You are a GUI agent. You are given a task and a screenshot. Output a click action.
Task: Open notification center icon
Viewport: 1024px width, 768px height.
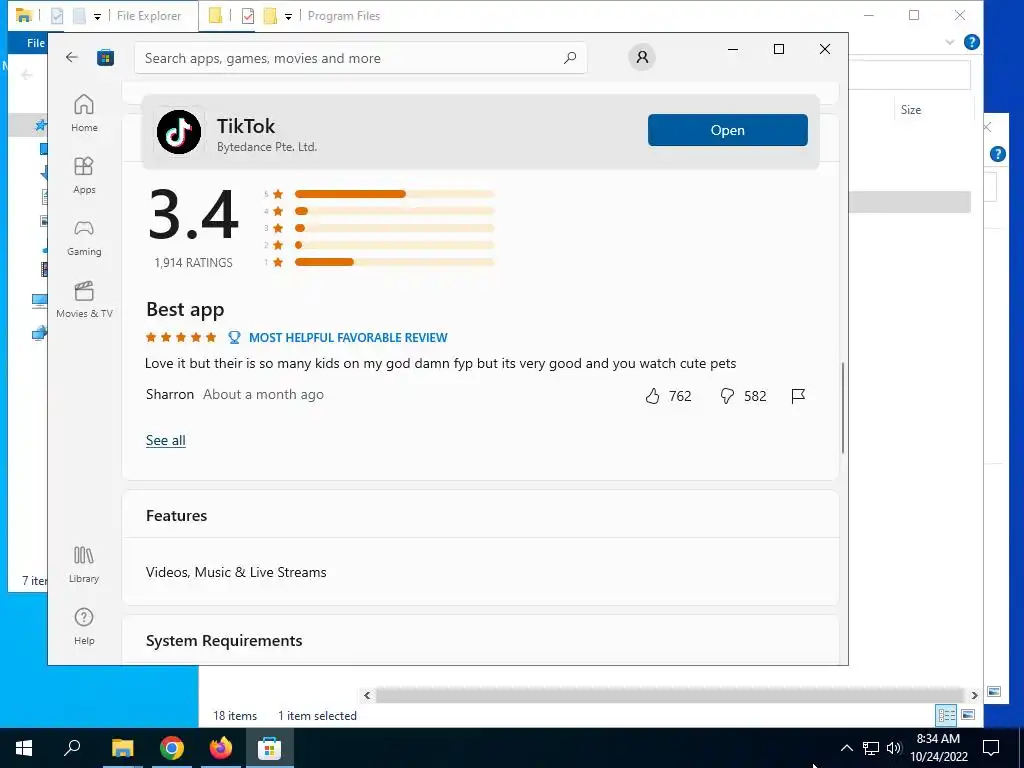[x=991, y=748]
